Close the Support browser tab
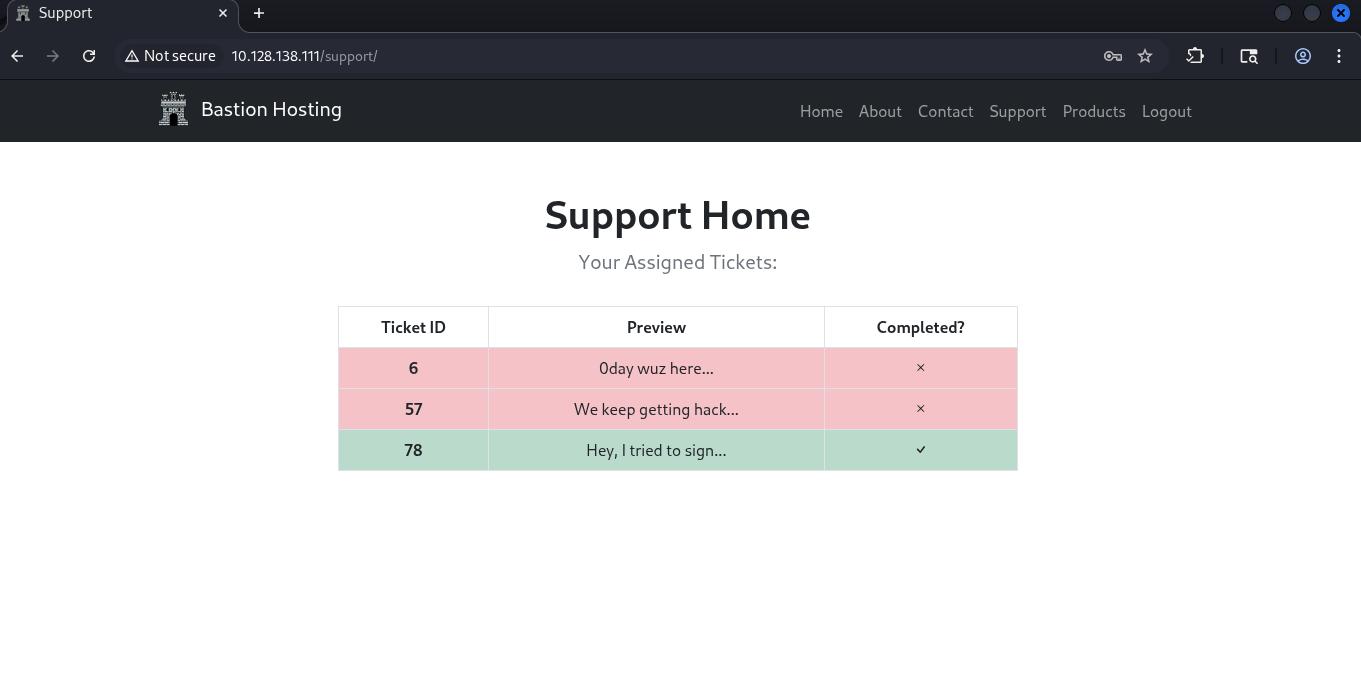The image size is (1361, 687). [223, 13]
